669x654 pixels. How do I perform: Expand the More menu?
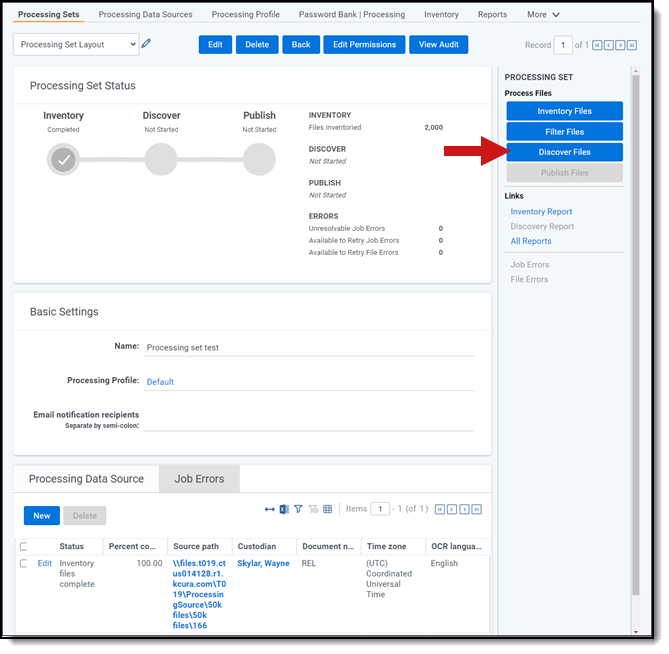click(543, 15)
